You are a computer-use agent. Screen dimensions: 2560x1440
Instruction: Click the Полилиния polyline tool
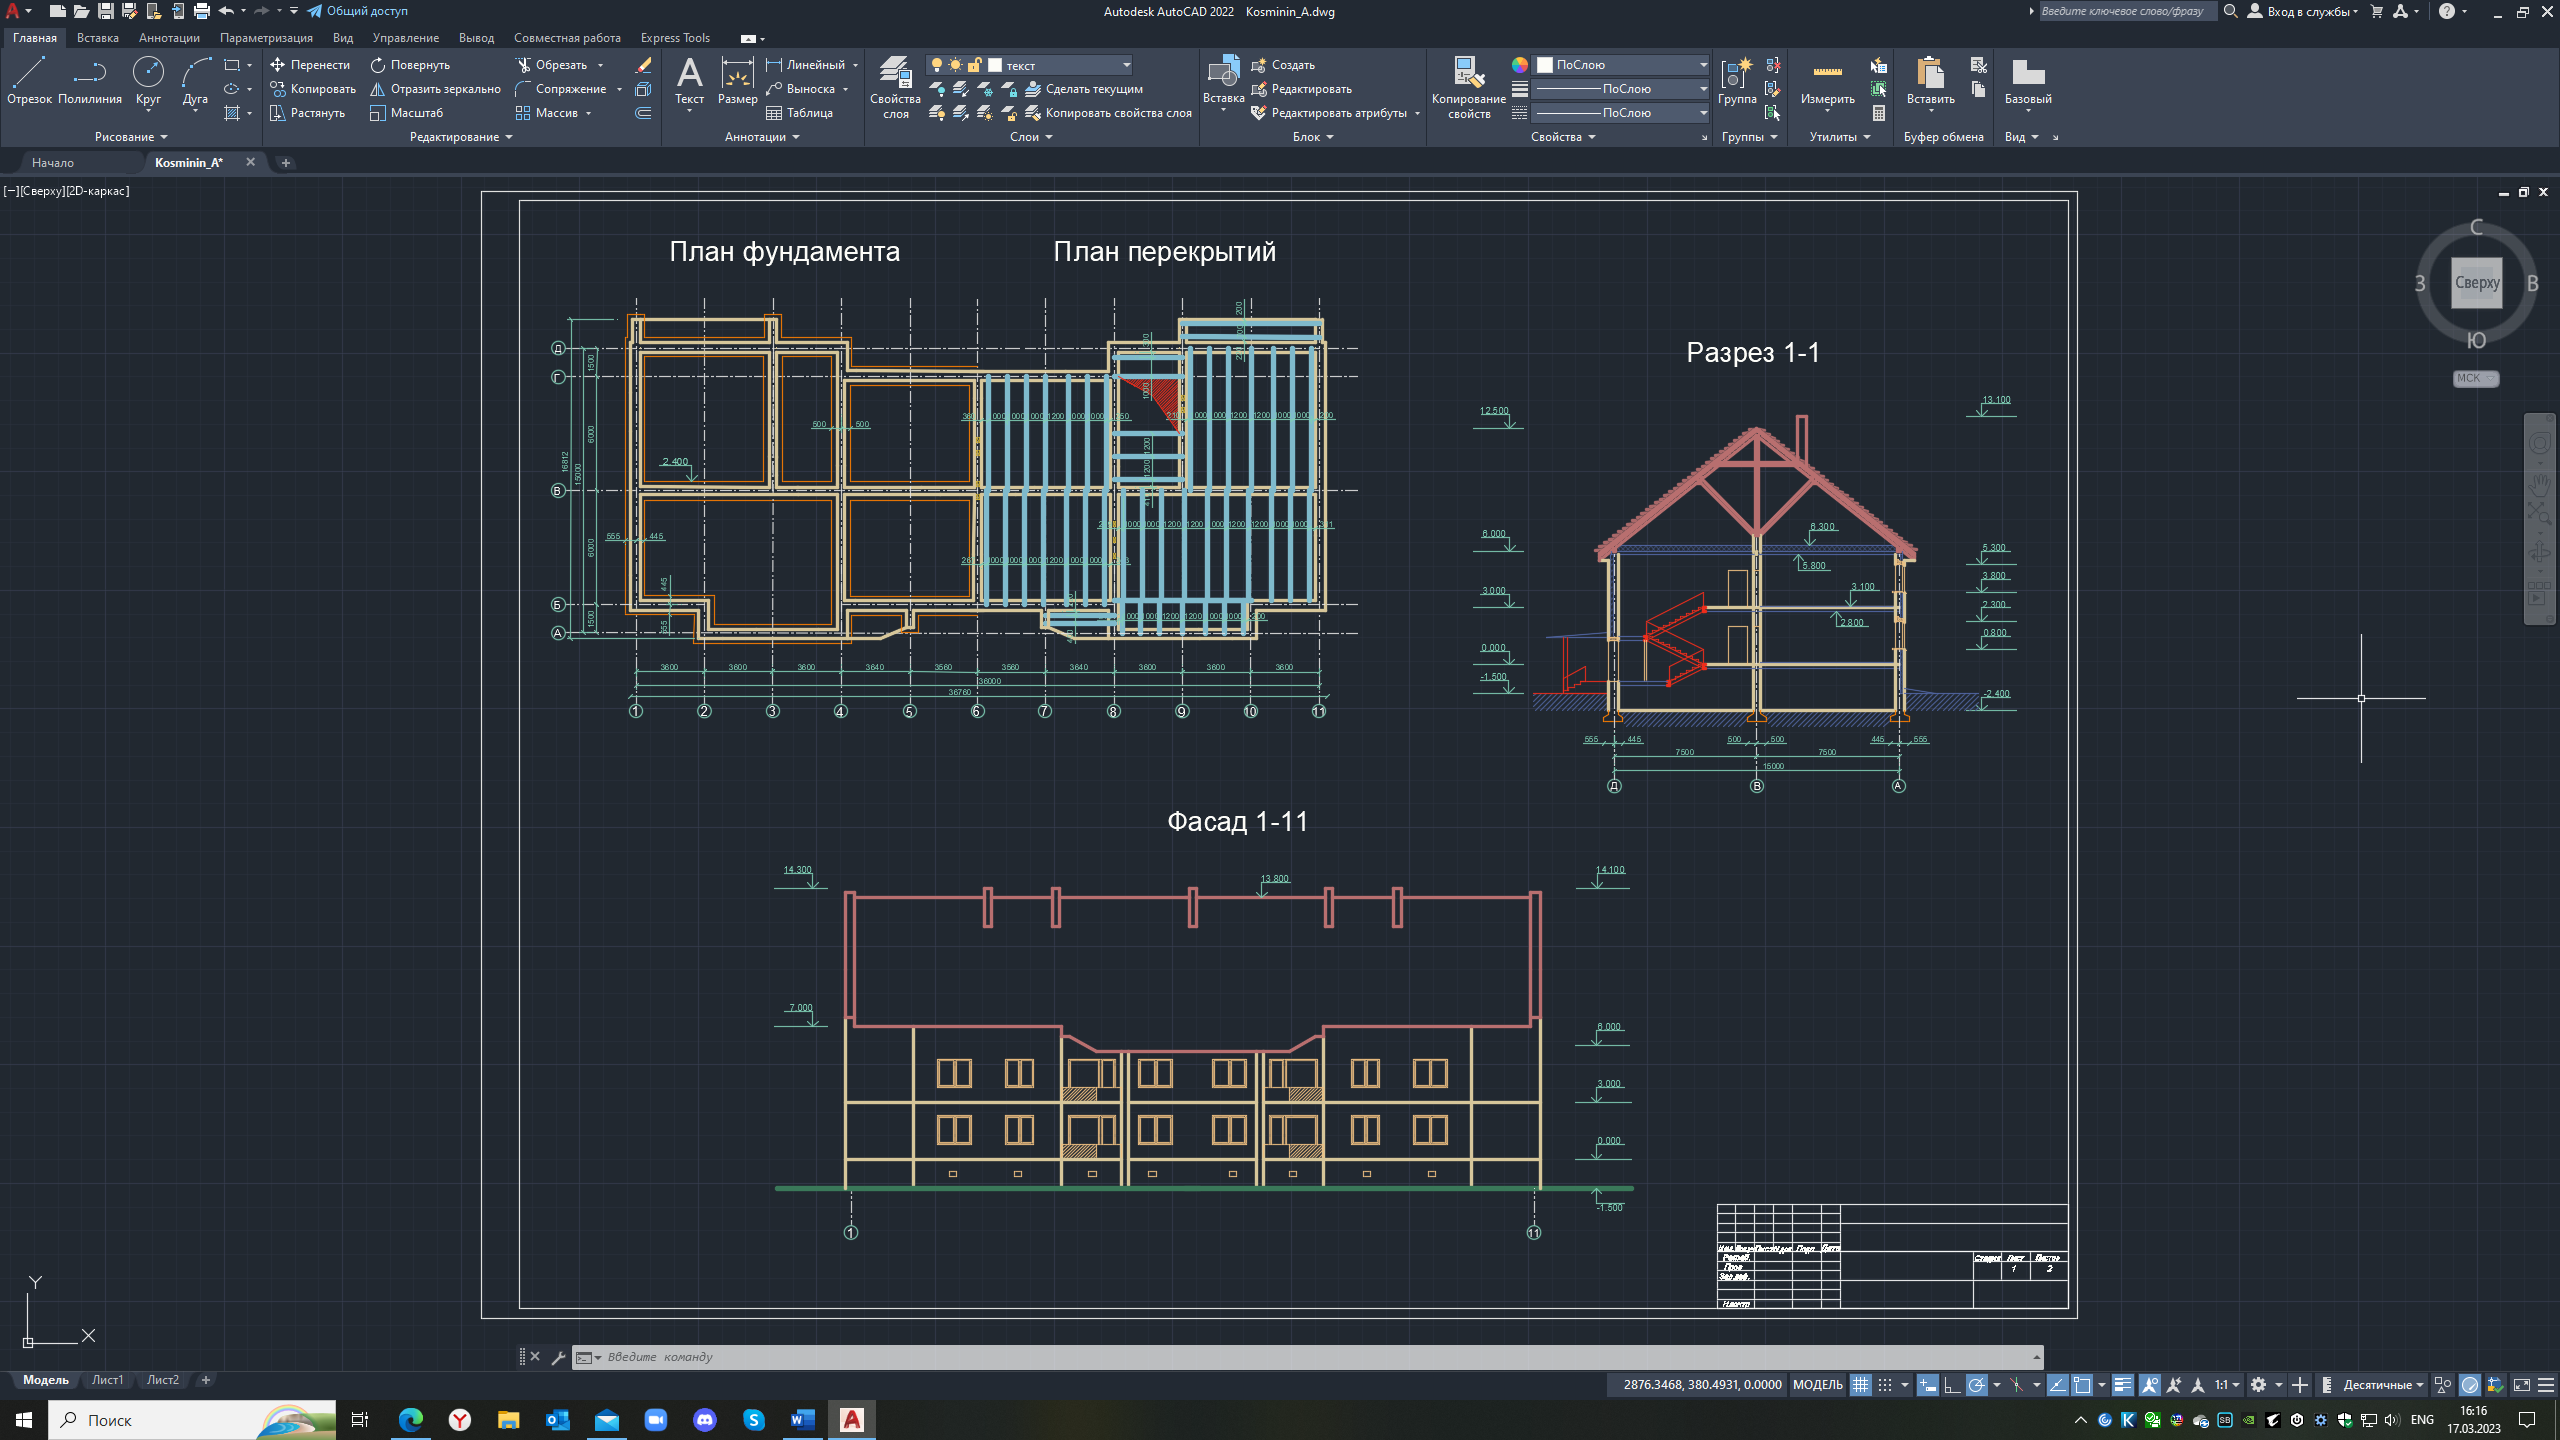pyautogui.click(x=90, y=80)
